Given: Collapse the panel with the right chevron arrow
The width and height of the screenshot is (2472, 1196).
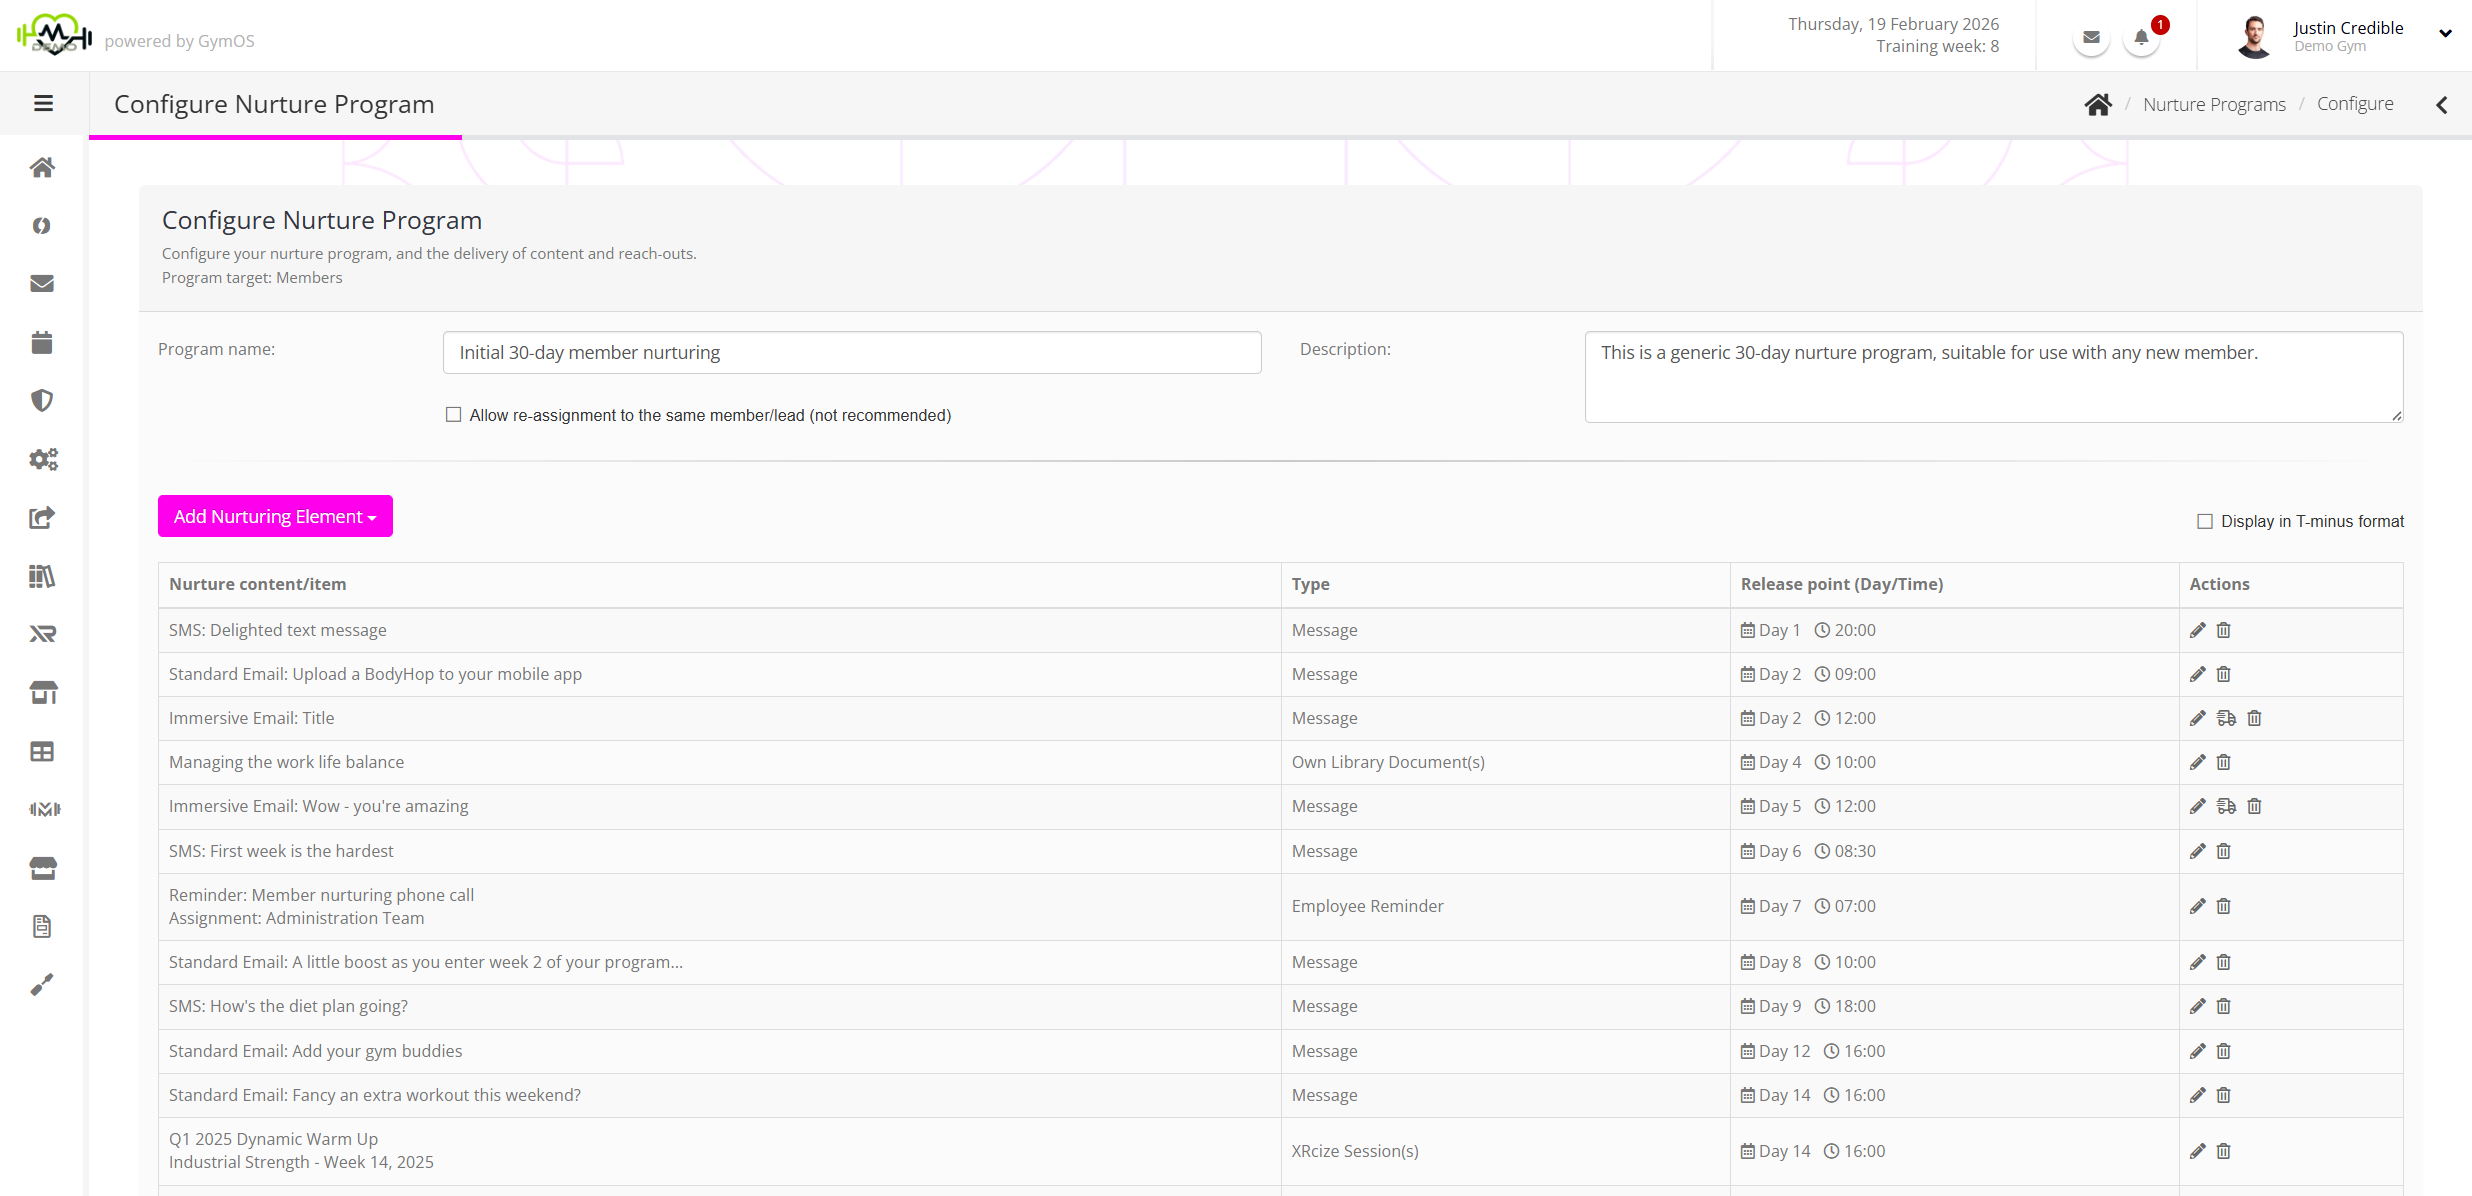Looking at the screenshot, I should pos(2441,104).
